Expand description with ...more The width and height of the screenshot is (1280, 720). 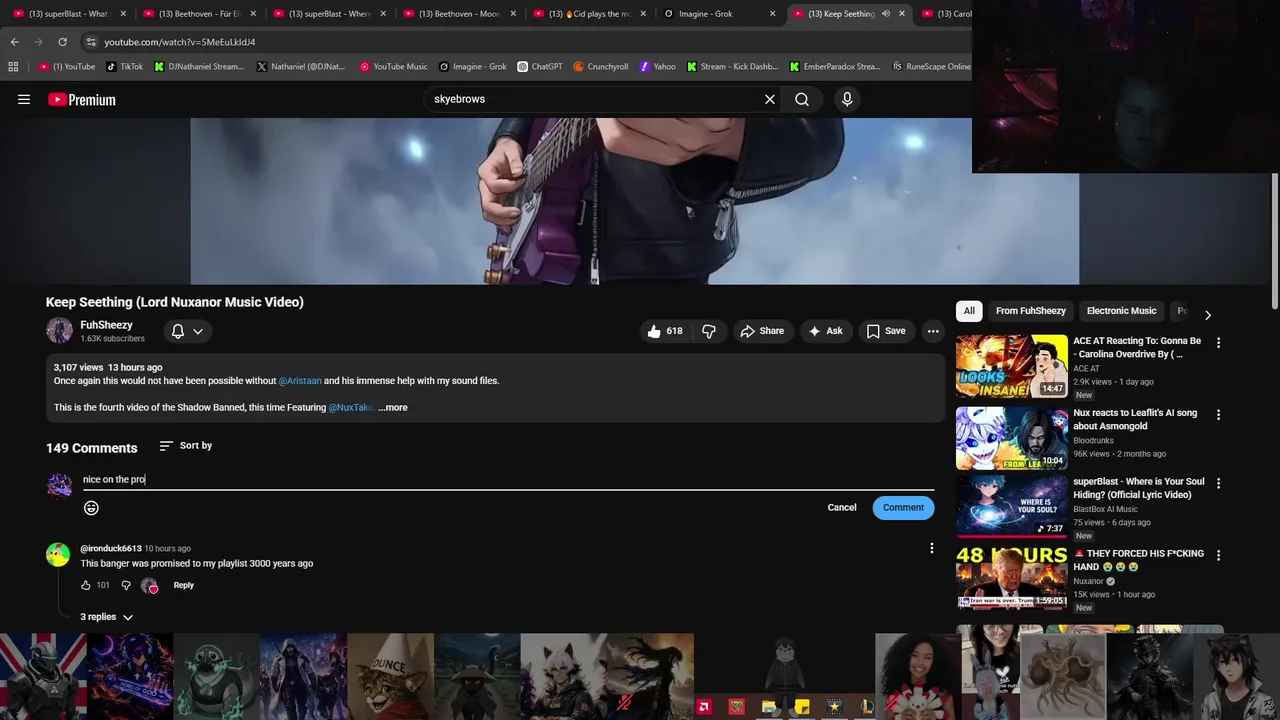(393, 408)
